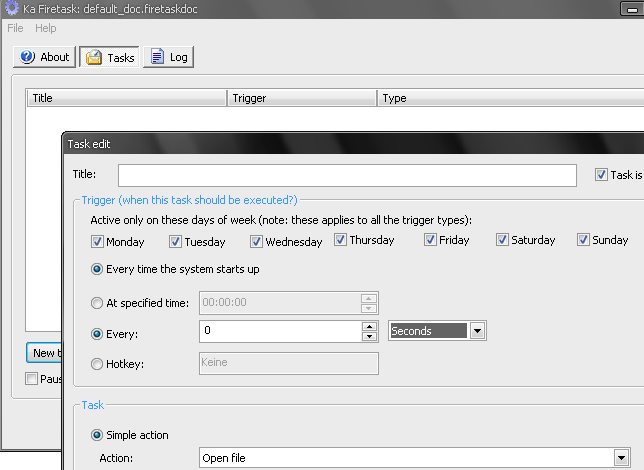
Task: Expand the Seconds unit dropdown
Action: coord(477,331)
